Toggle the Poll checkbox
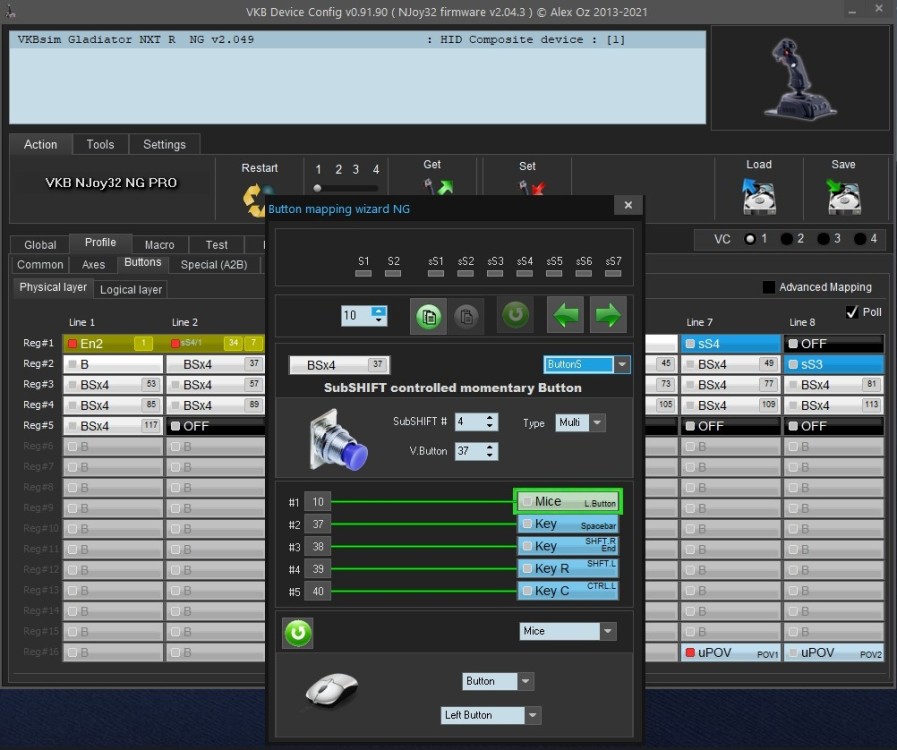The width and height of the screenshot is (897, 750). [x=852, y=312]
